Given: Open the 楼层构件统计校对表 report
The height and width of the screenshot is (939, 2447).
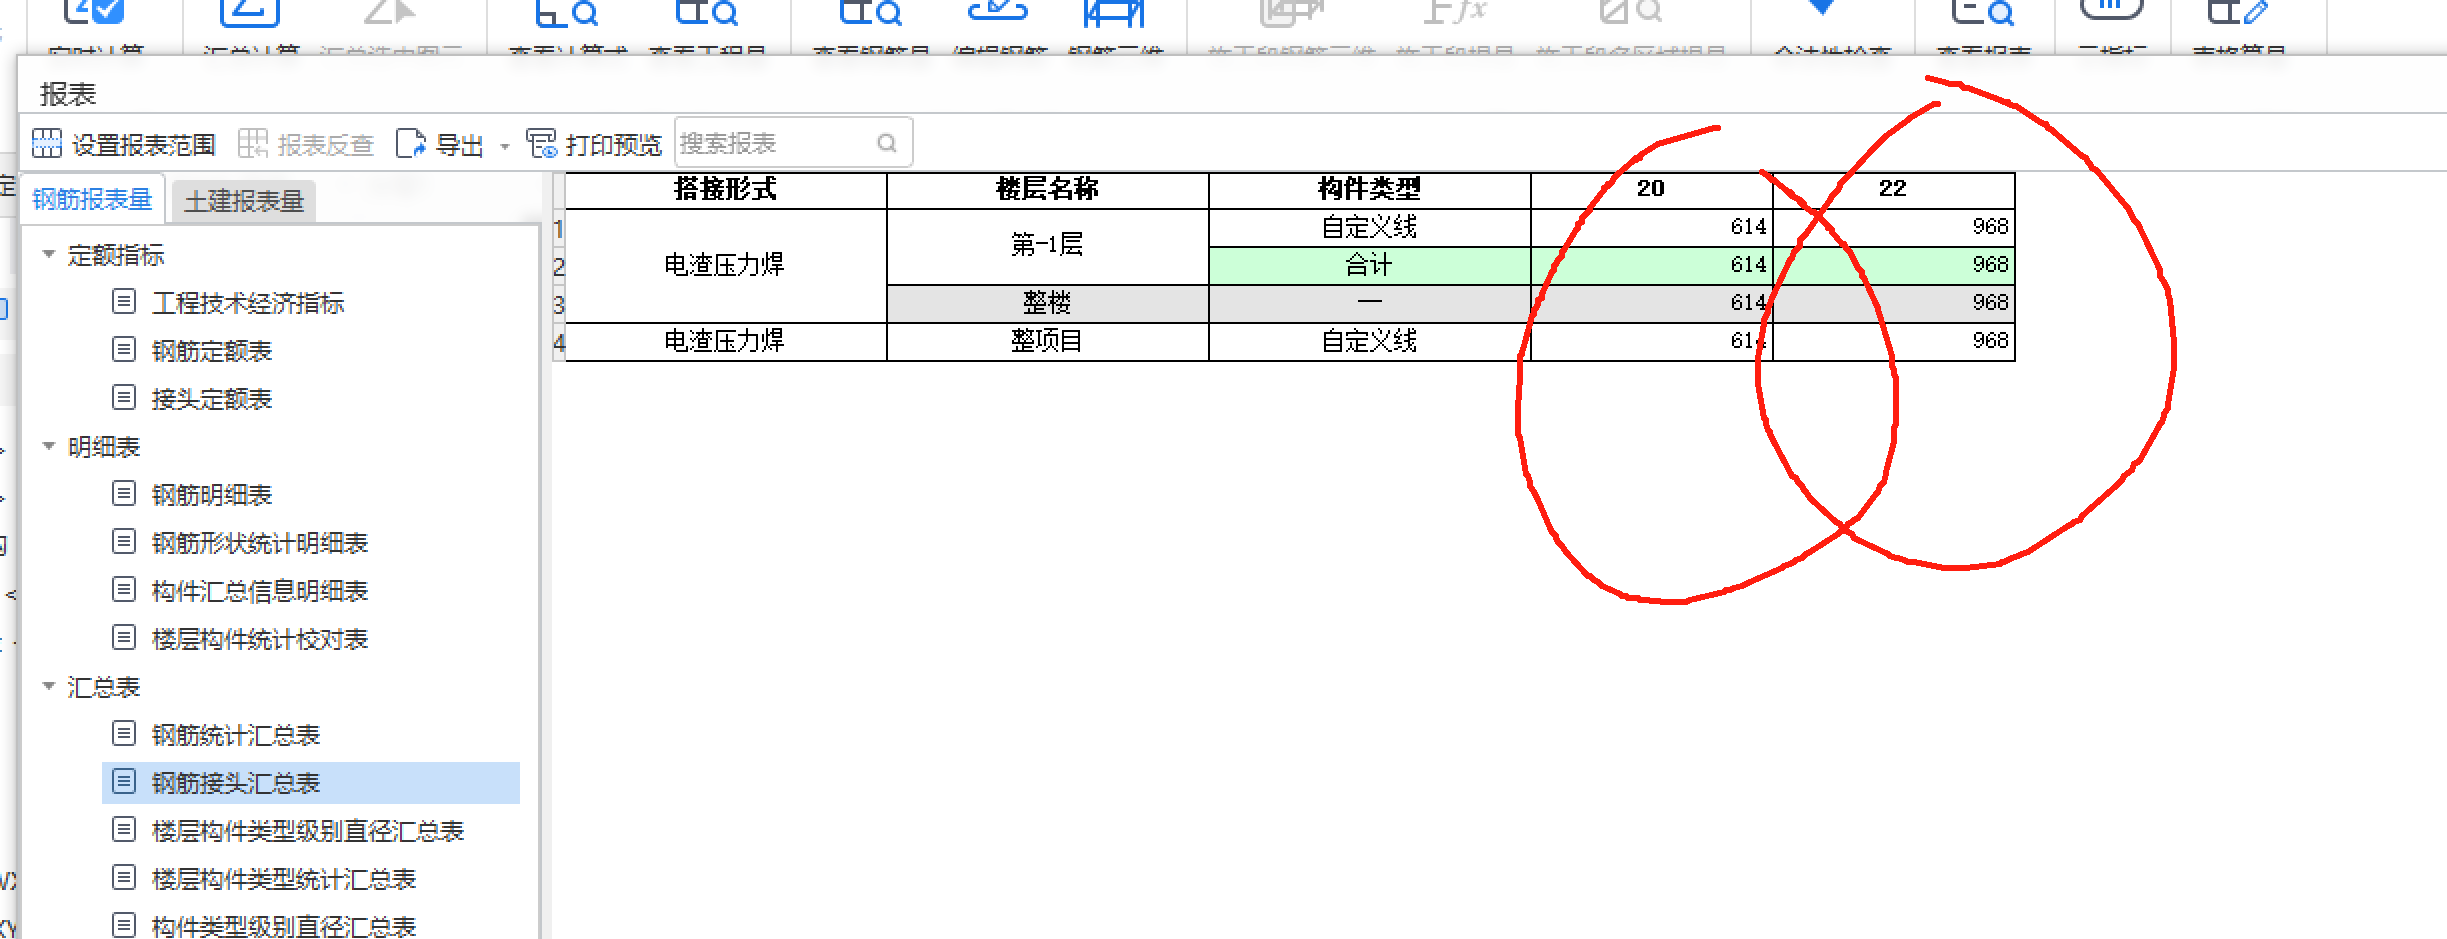Looking at the screenshot, I should 260,638.
